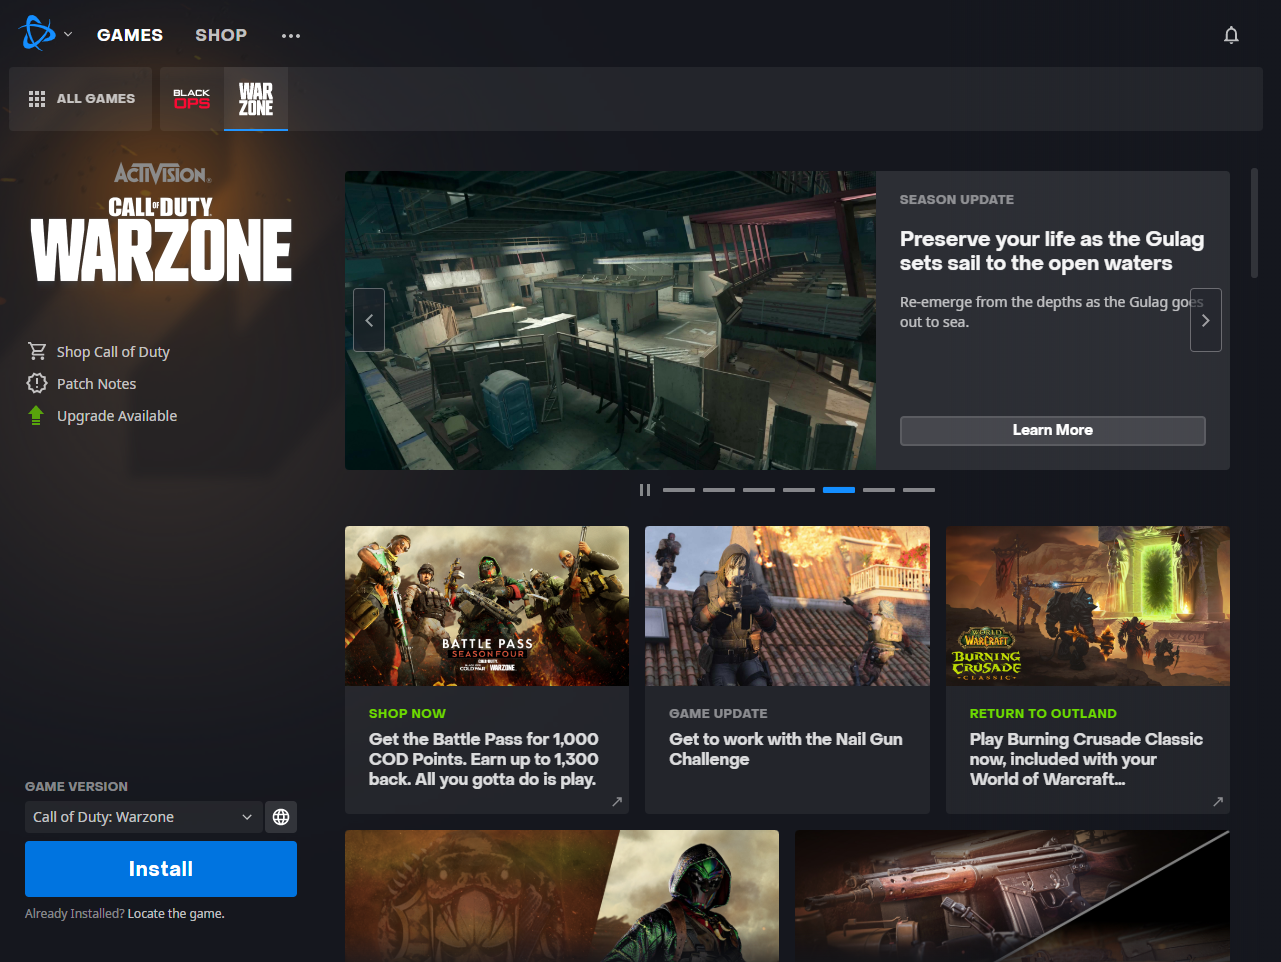Select the Warzone game tab
Image resolution: width=1281 pixels, height=962 pixels.
(256, 99)
